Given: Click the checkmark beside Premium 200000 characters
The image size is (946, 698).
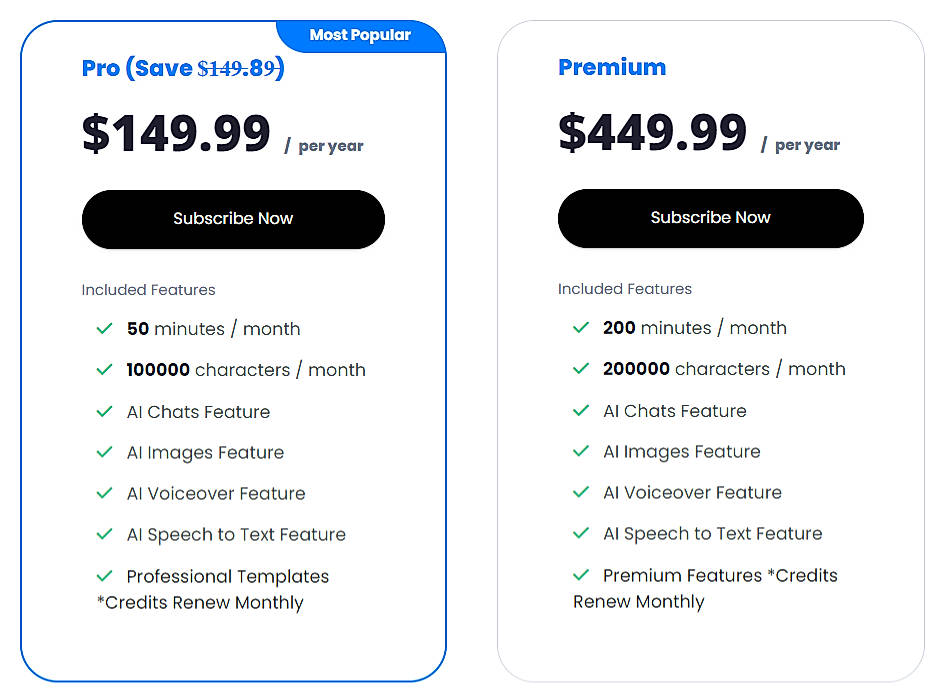Looking at the screenshot, I should 580,368.
